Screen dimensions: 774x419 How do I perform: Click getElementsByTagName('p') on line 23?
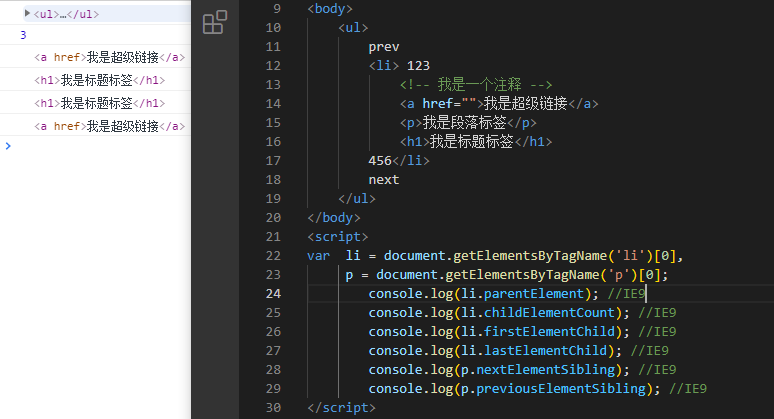tap(542, 275)
